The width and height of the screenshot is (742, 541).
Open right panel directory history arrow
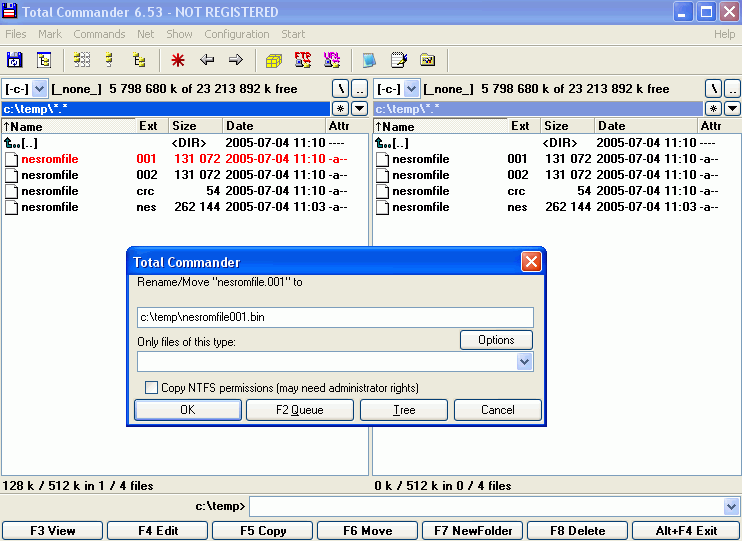click(733, 109)
